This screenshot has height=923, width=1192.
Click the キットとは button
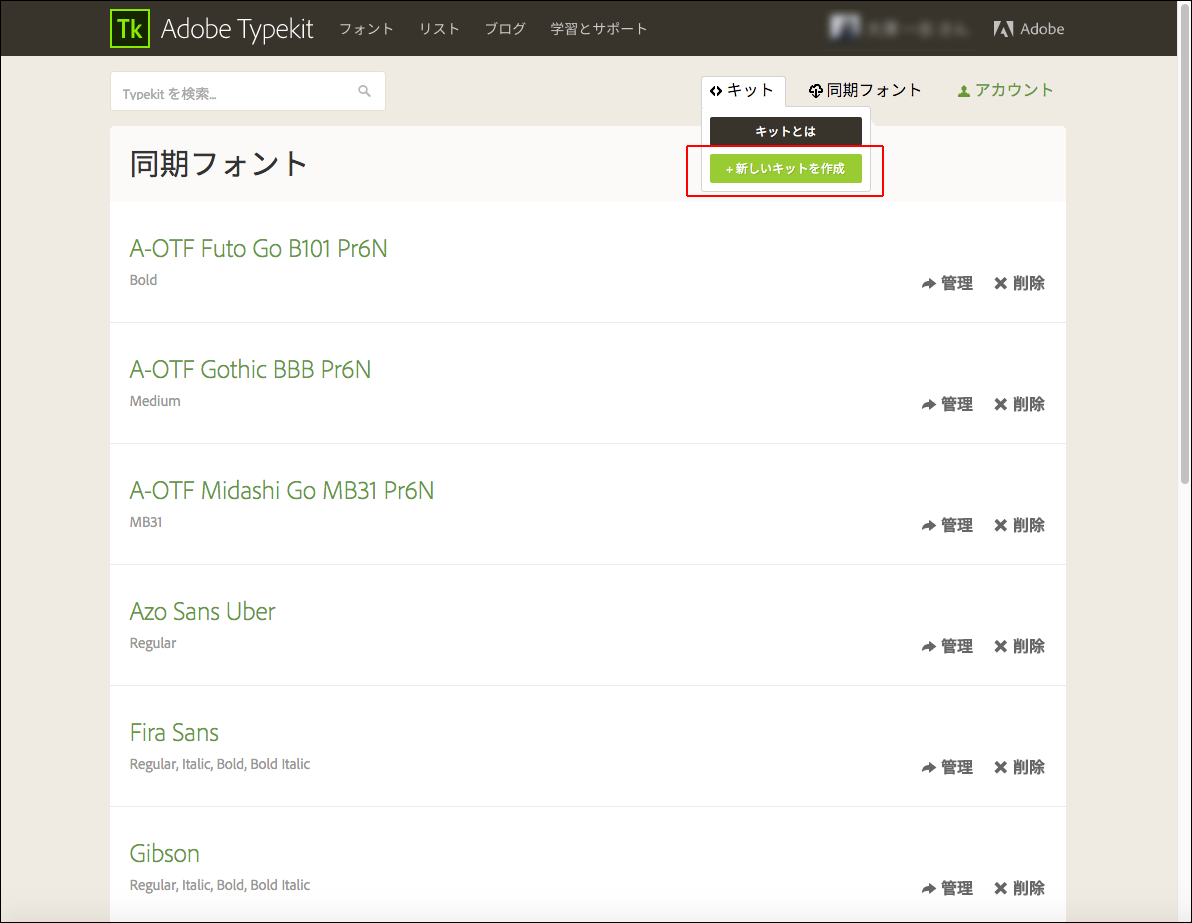785,131
